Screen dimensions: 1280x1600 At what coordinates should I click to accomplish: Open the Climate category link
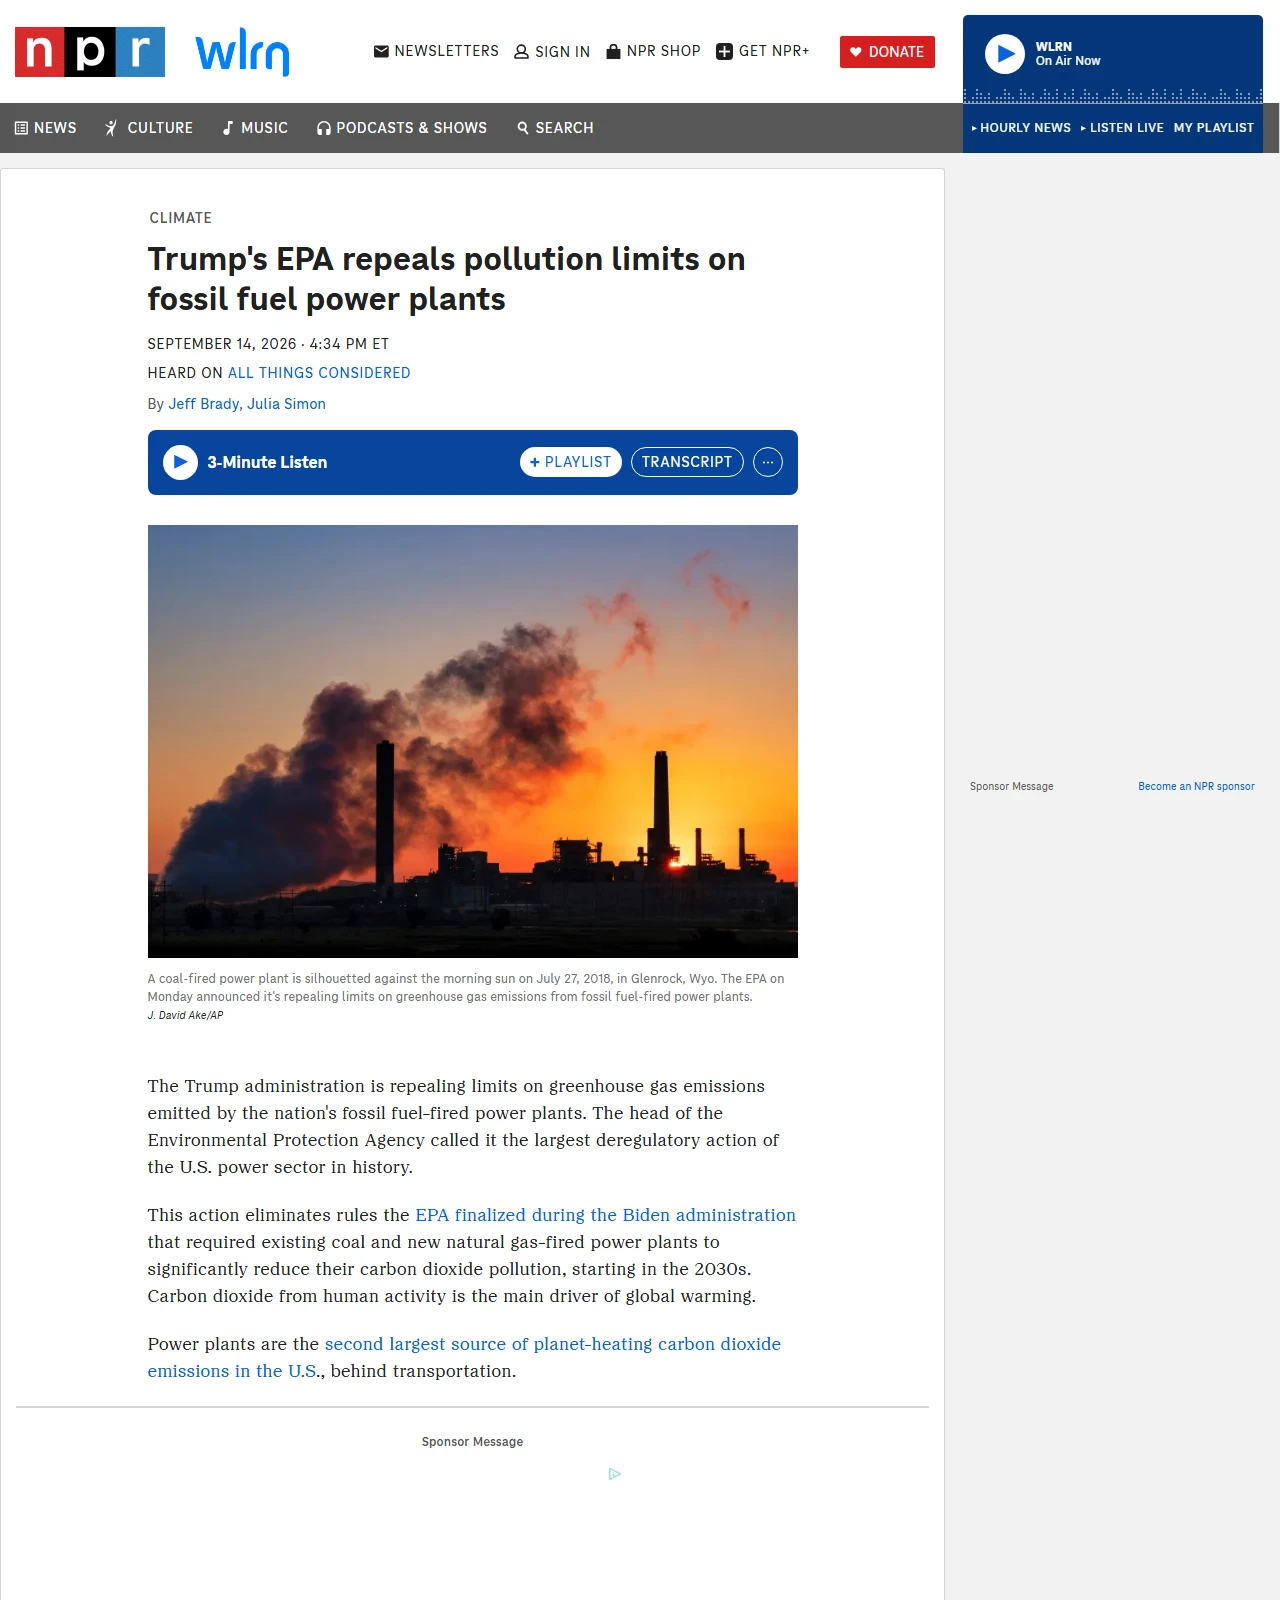click(x=181, y=218)
